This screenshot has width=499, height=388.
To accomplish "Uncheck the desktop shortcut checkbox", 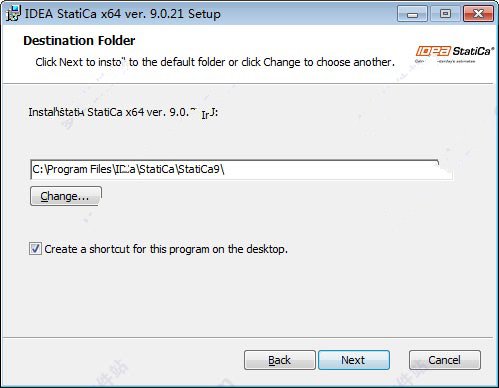I will 35,249.
